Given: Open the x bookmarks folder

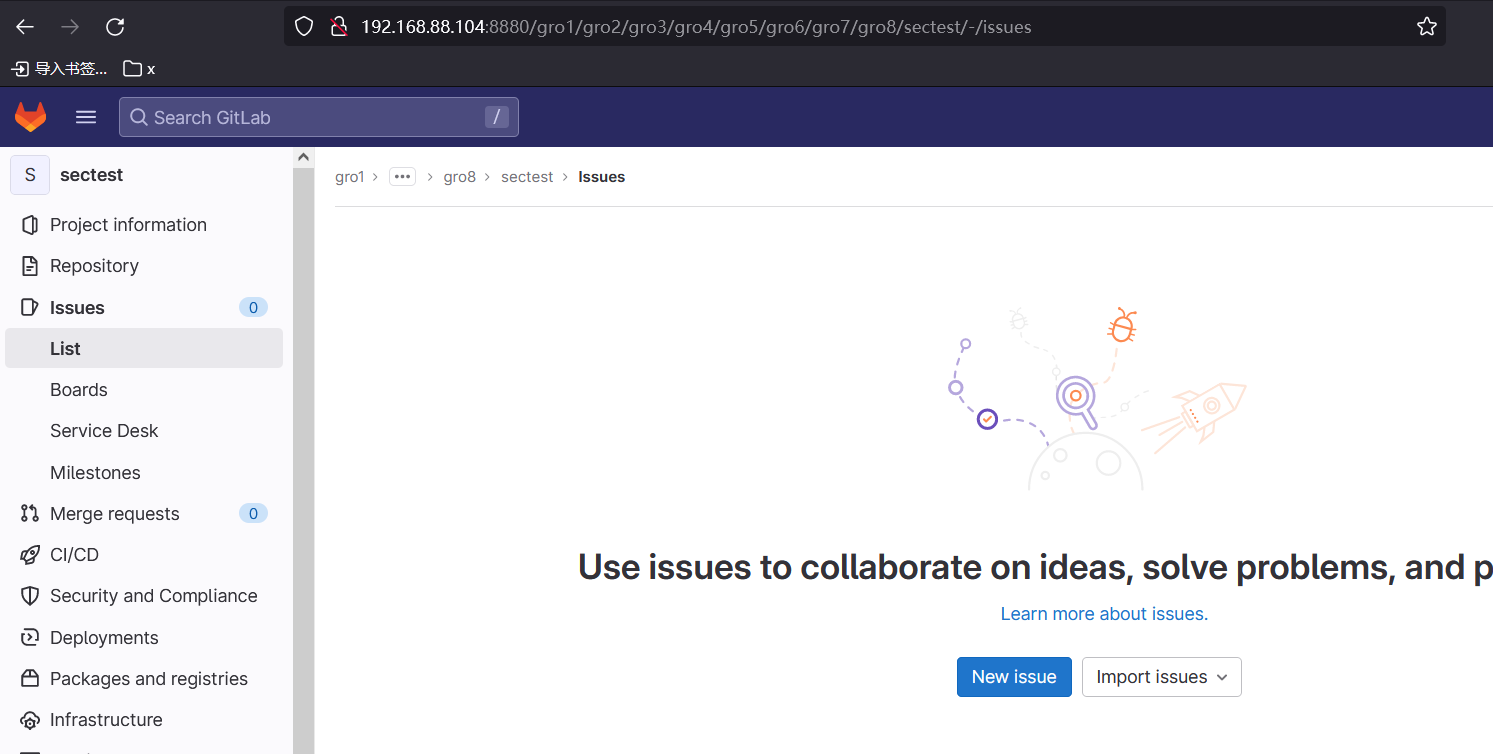Looking at the screenshot, I should (139, 69).
